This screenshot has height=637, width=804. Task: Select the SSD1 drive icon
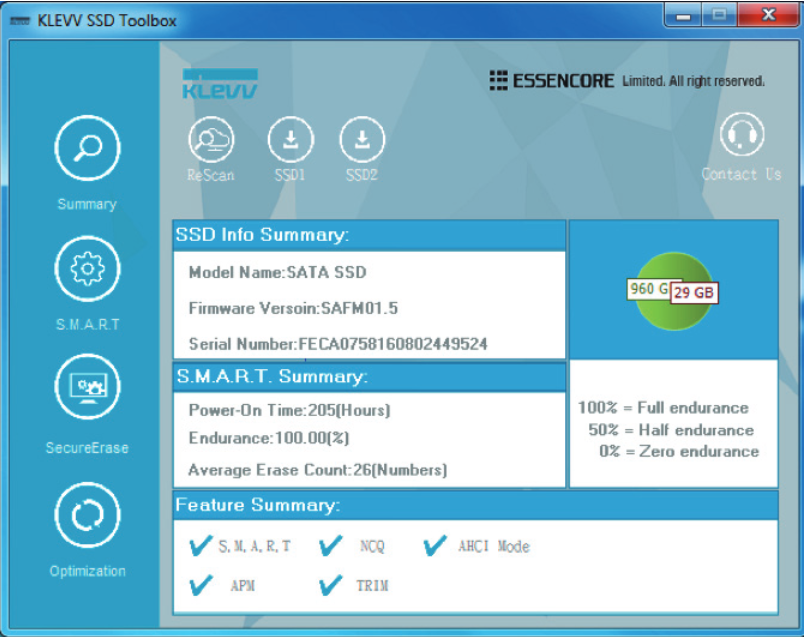(291, 140)
